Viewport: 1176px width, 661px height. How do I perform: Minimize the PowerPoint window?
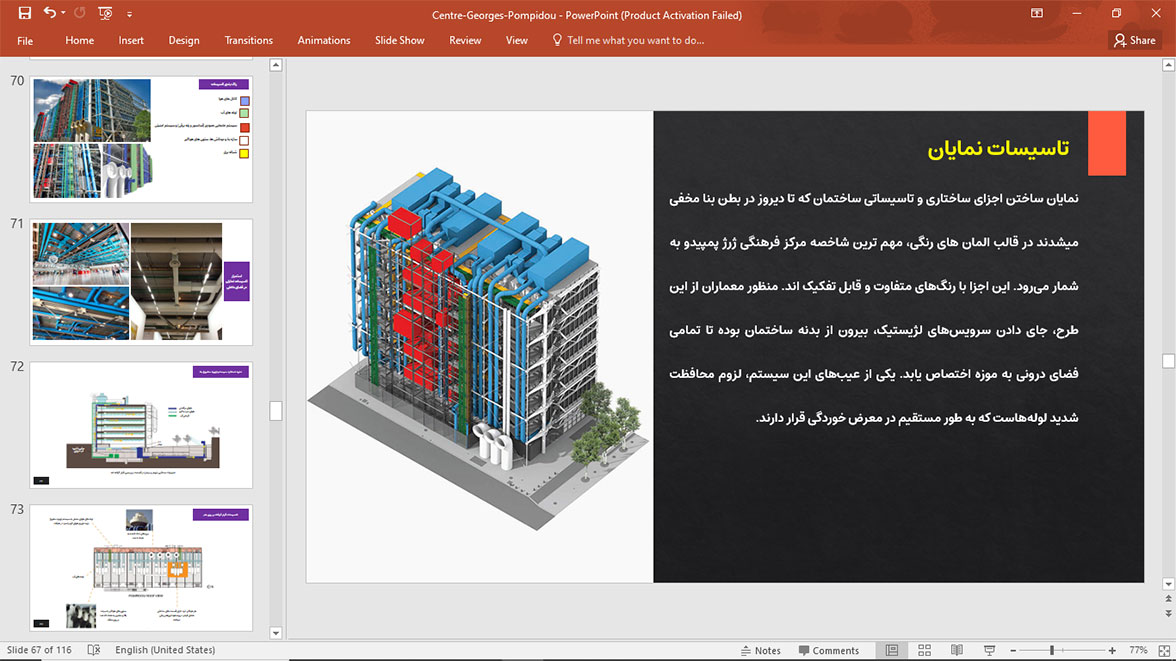pyautogui.click(x=1077, y=14)
